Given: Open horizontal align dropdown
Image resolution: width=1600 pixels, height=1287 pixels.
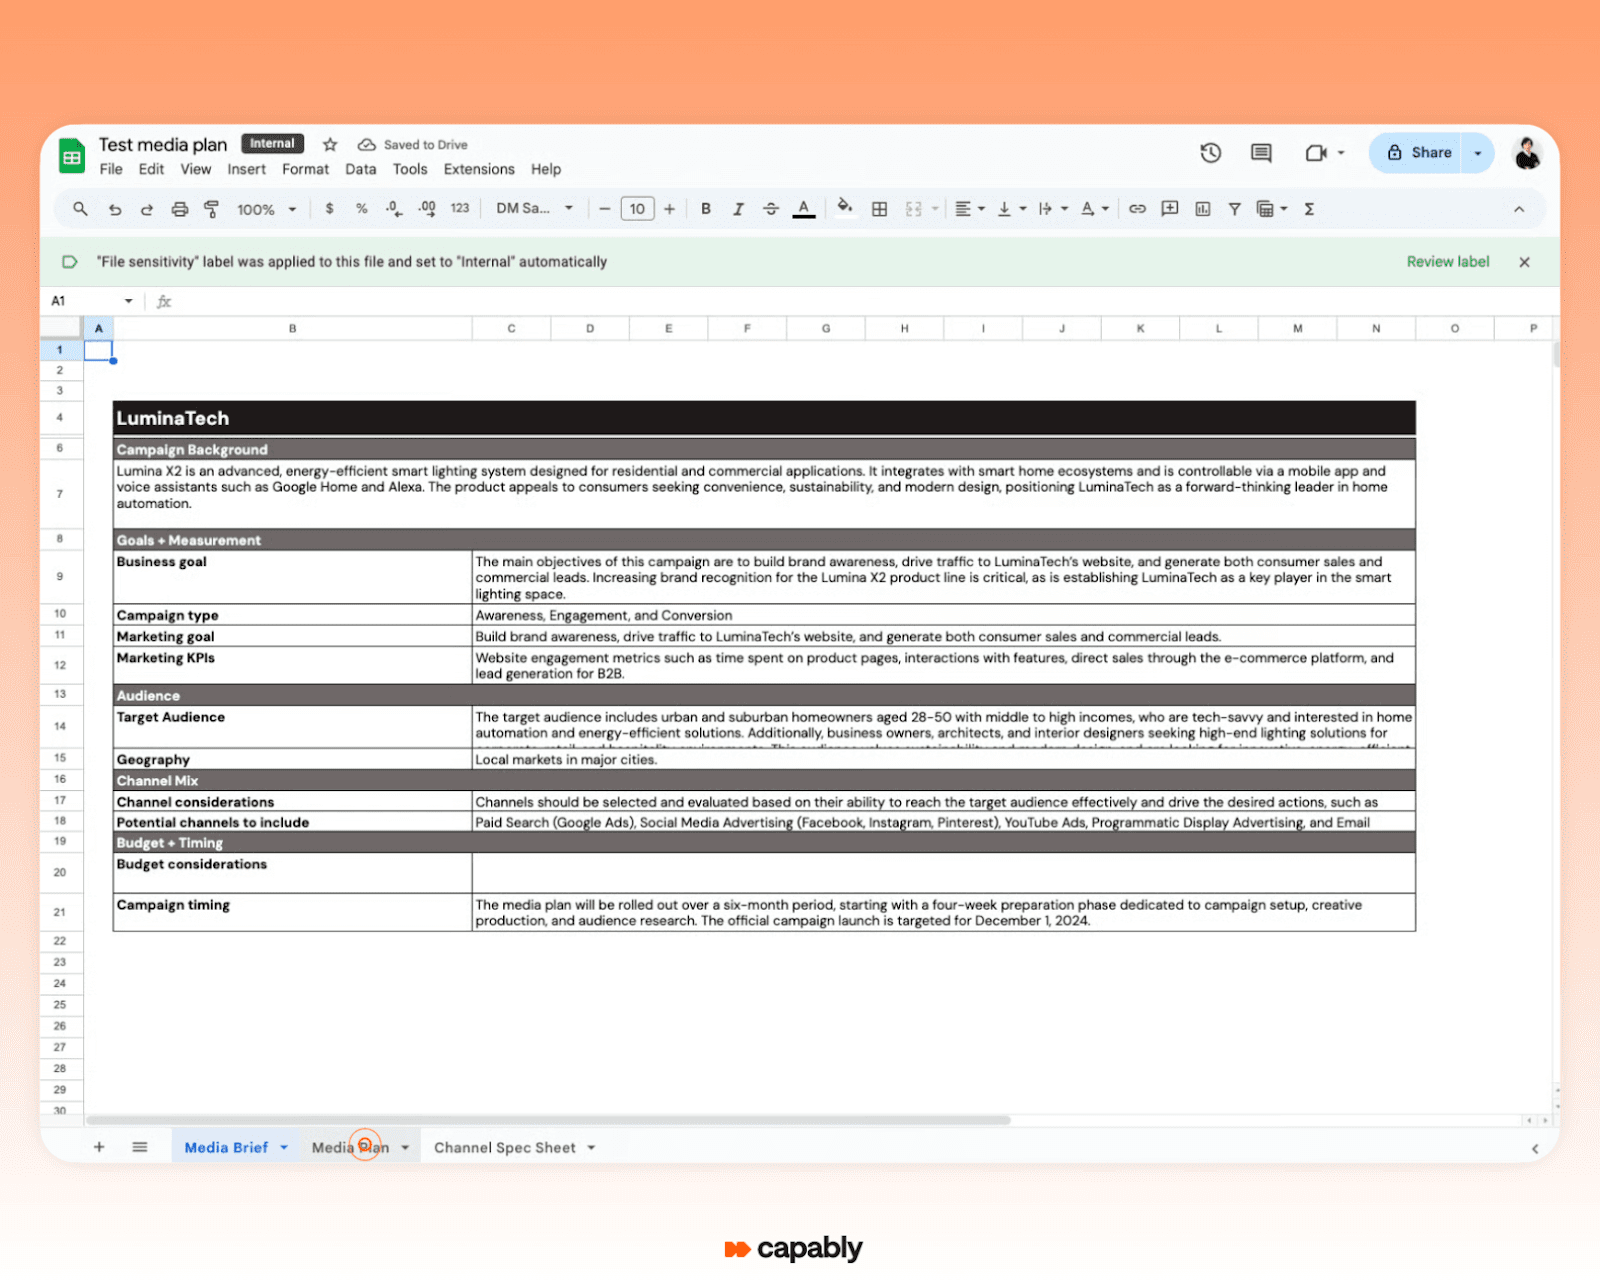Looking at the screenshot, I should point(970,209).
